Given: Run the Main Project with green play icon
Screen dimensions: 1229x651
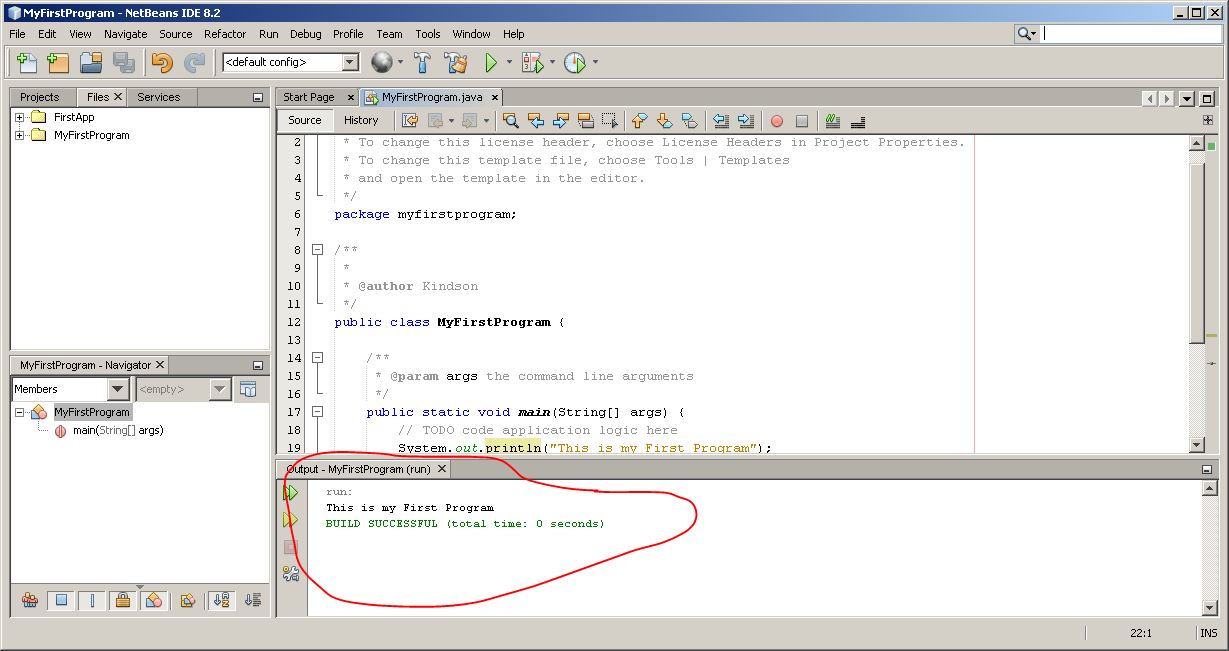Looking at the screenshot, I should coord(491,62).
